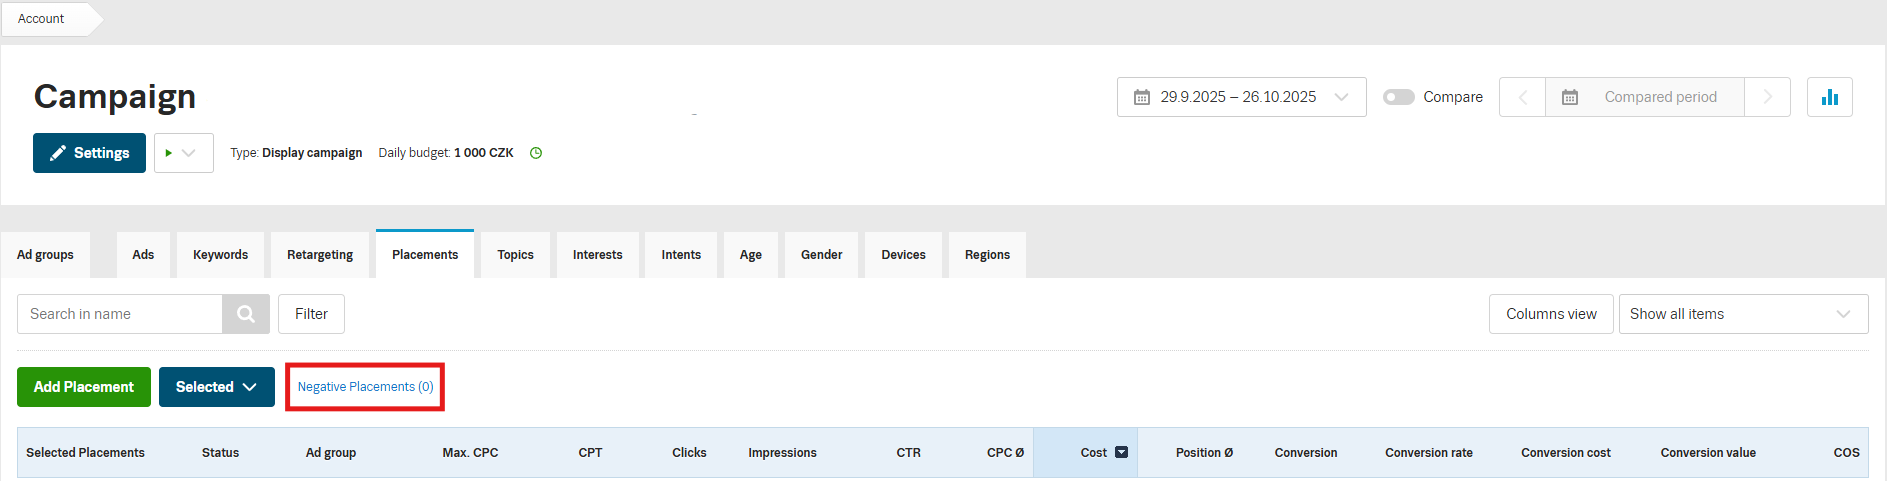Open the Selected actions dropdown

coord(216,387)
